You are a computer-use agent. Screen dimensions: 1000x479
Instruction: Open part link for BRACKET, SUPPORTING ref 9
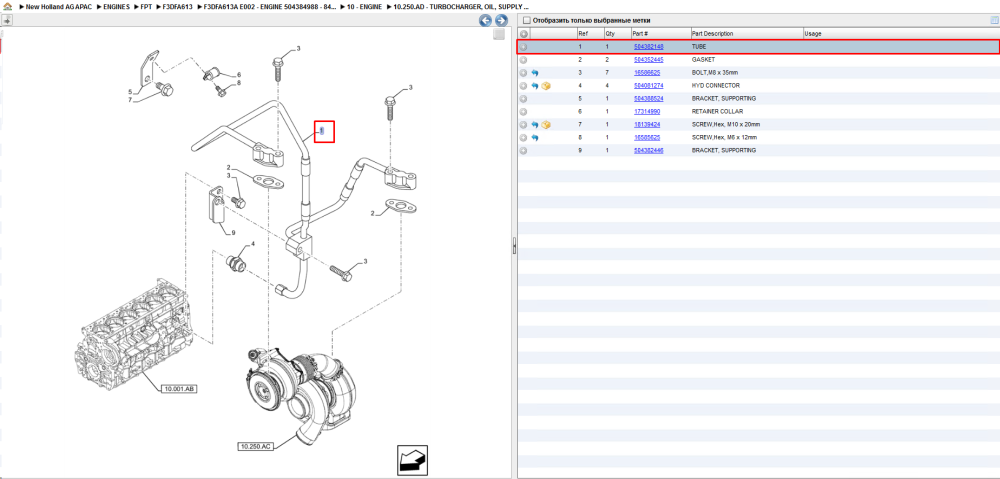click(x=649, y=151)
